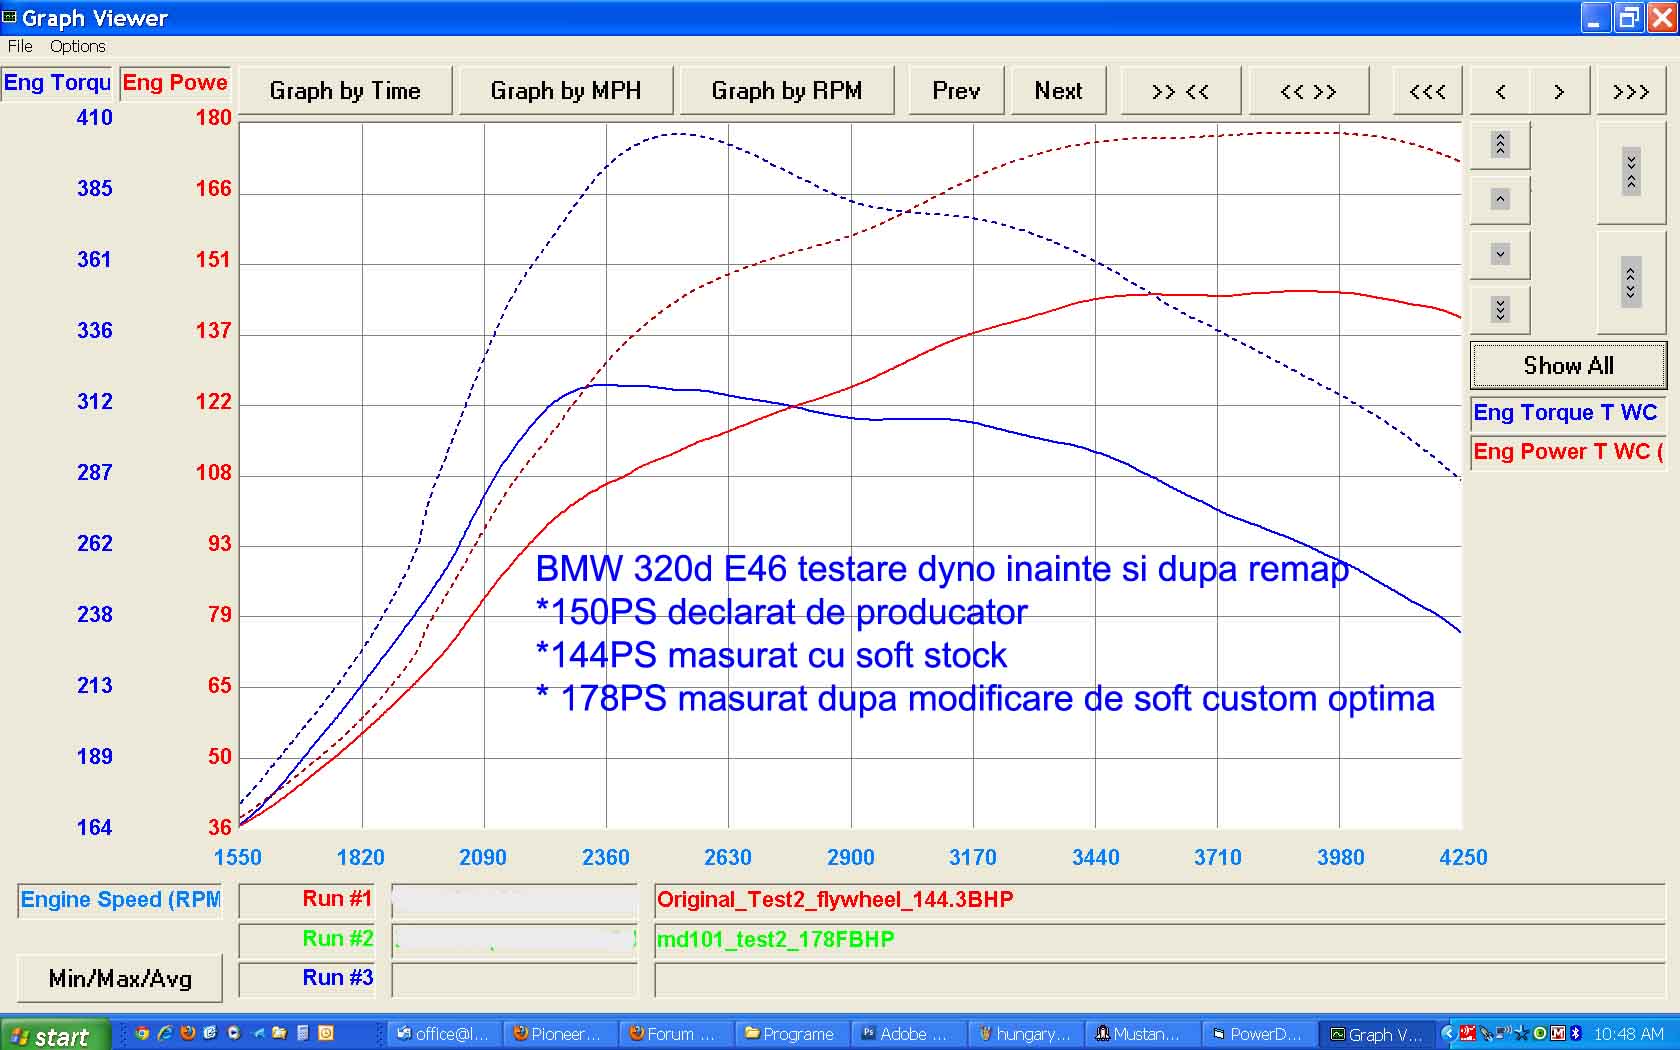Click the Eng Powe axis header

[x=175, y=83]
